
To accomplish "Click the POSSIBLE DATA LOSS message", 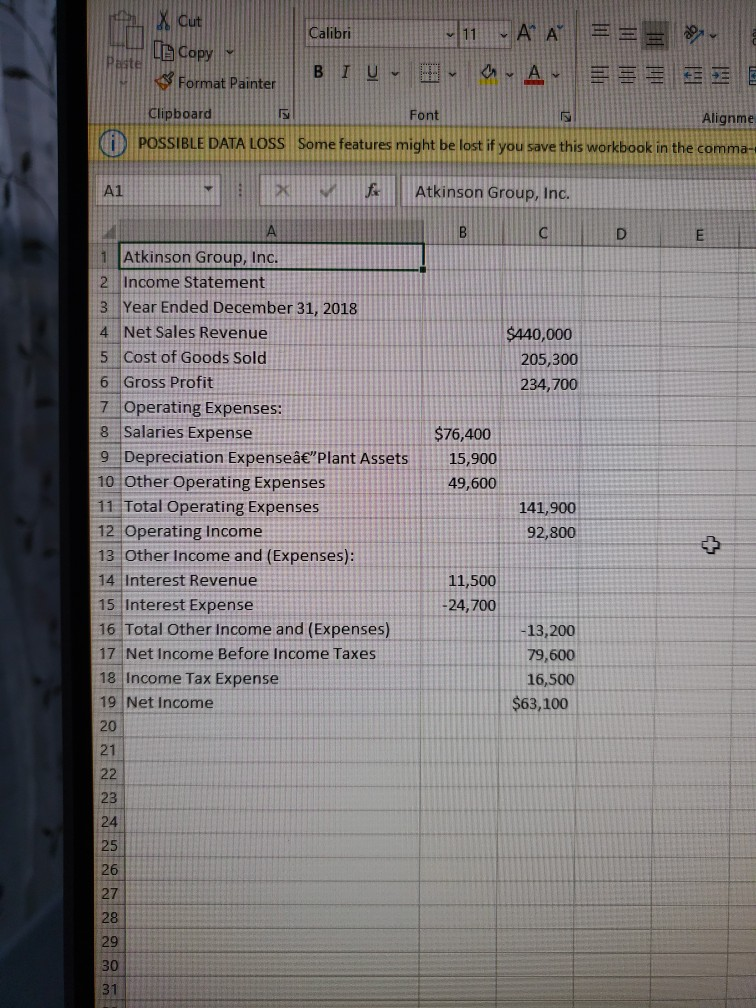I will tap(212, 143).
